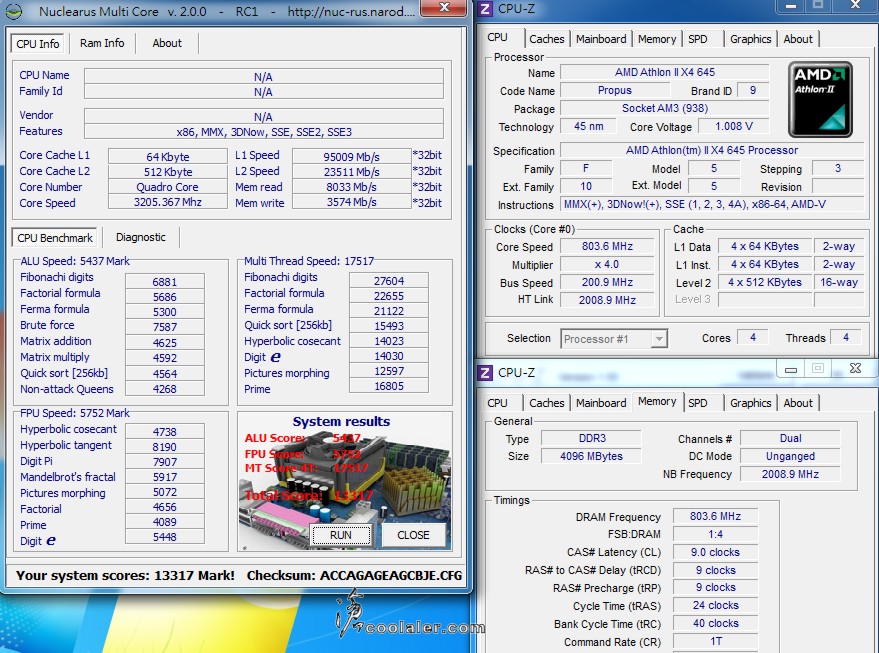Screen dimensions: 879x653
Task: Click the Features field with x86, MMX
Action: point(263,132)
